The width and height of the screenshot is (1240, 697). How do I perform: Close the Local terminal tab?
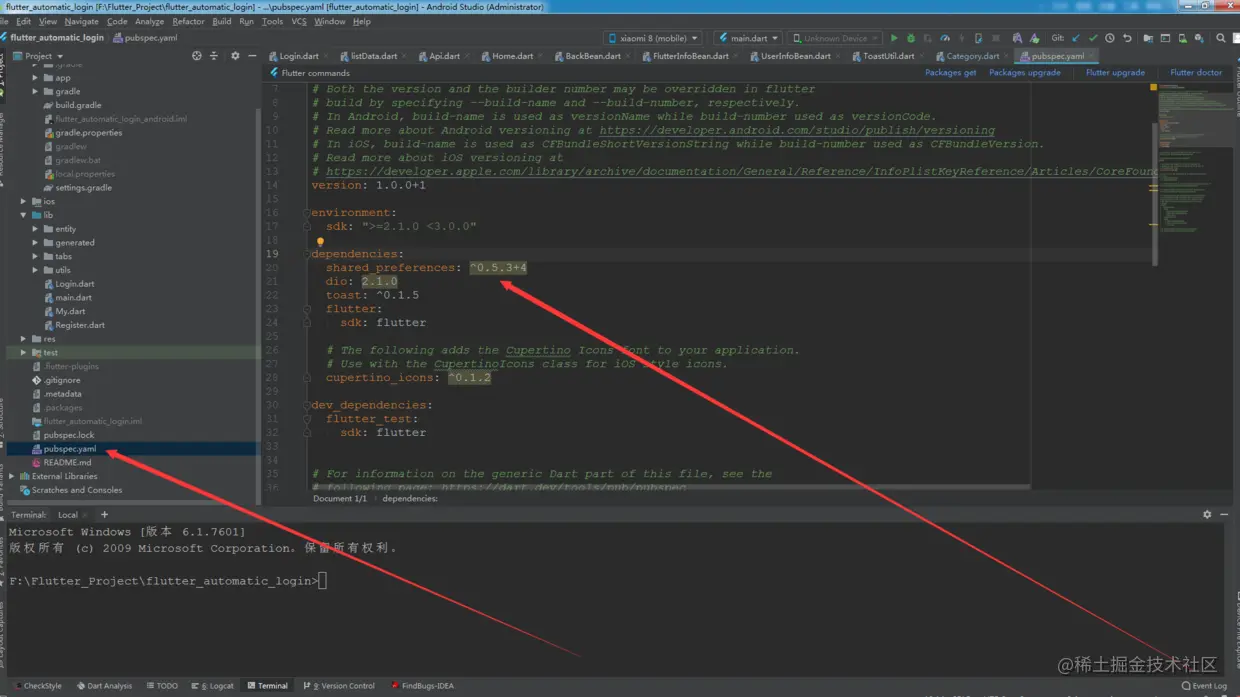pos(85,515)
